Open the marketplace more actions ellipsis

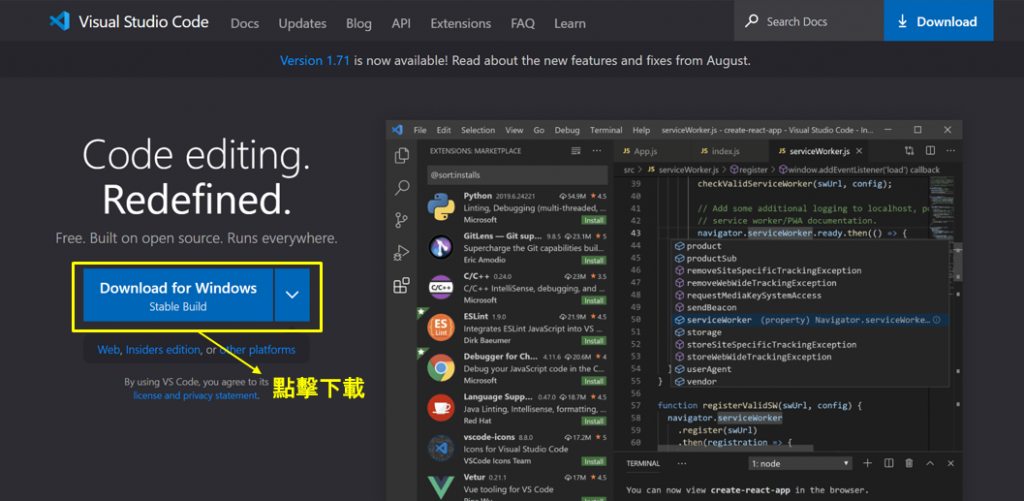(597, 150)
